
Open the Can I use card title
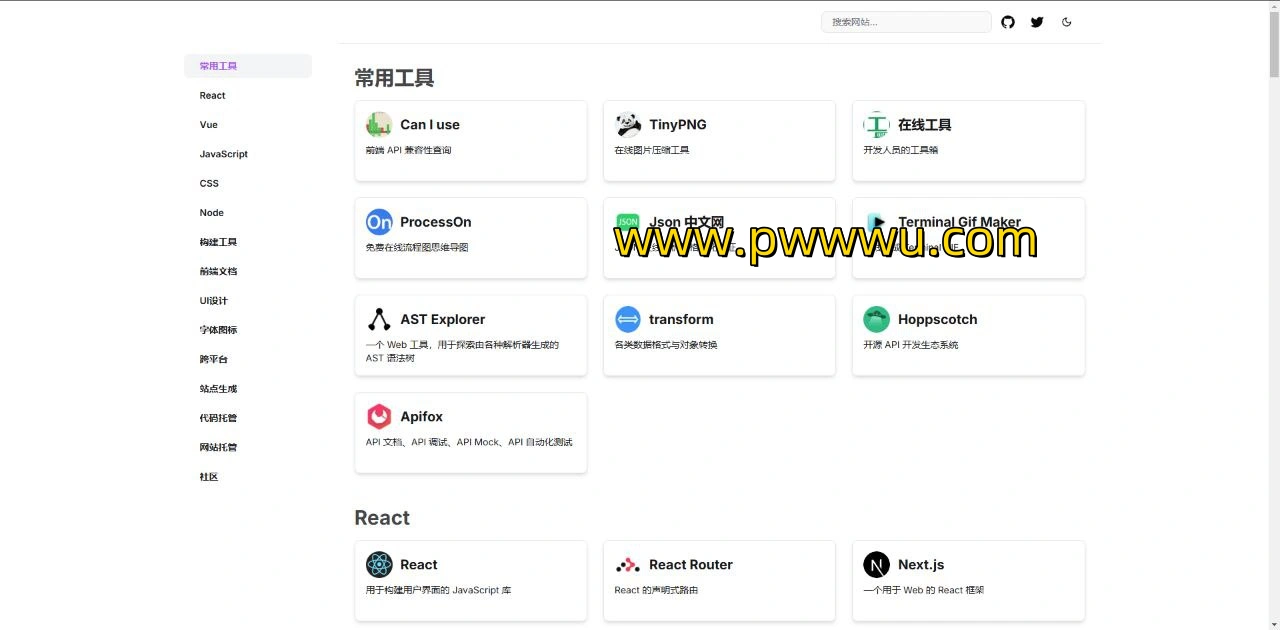430,125
